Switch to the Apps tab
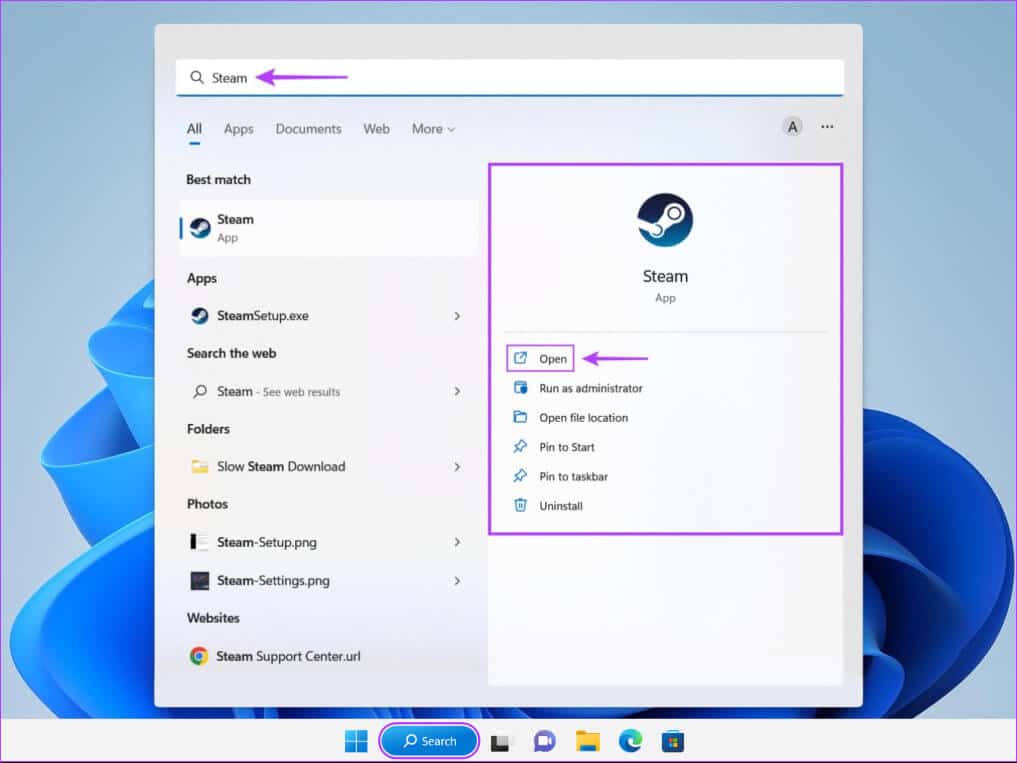1017x763 pixels. 239,128
